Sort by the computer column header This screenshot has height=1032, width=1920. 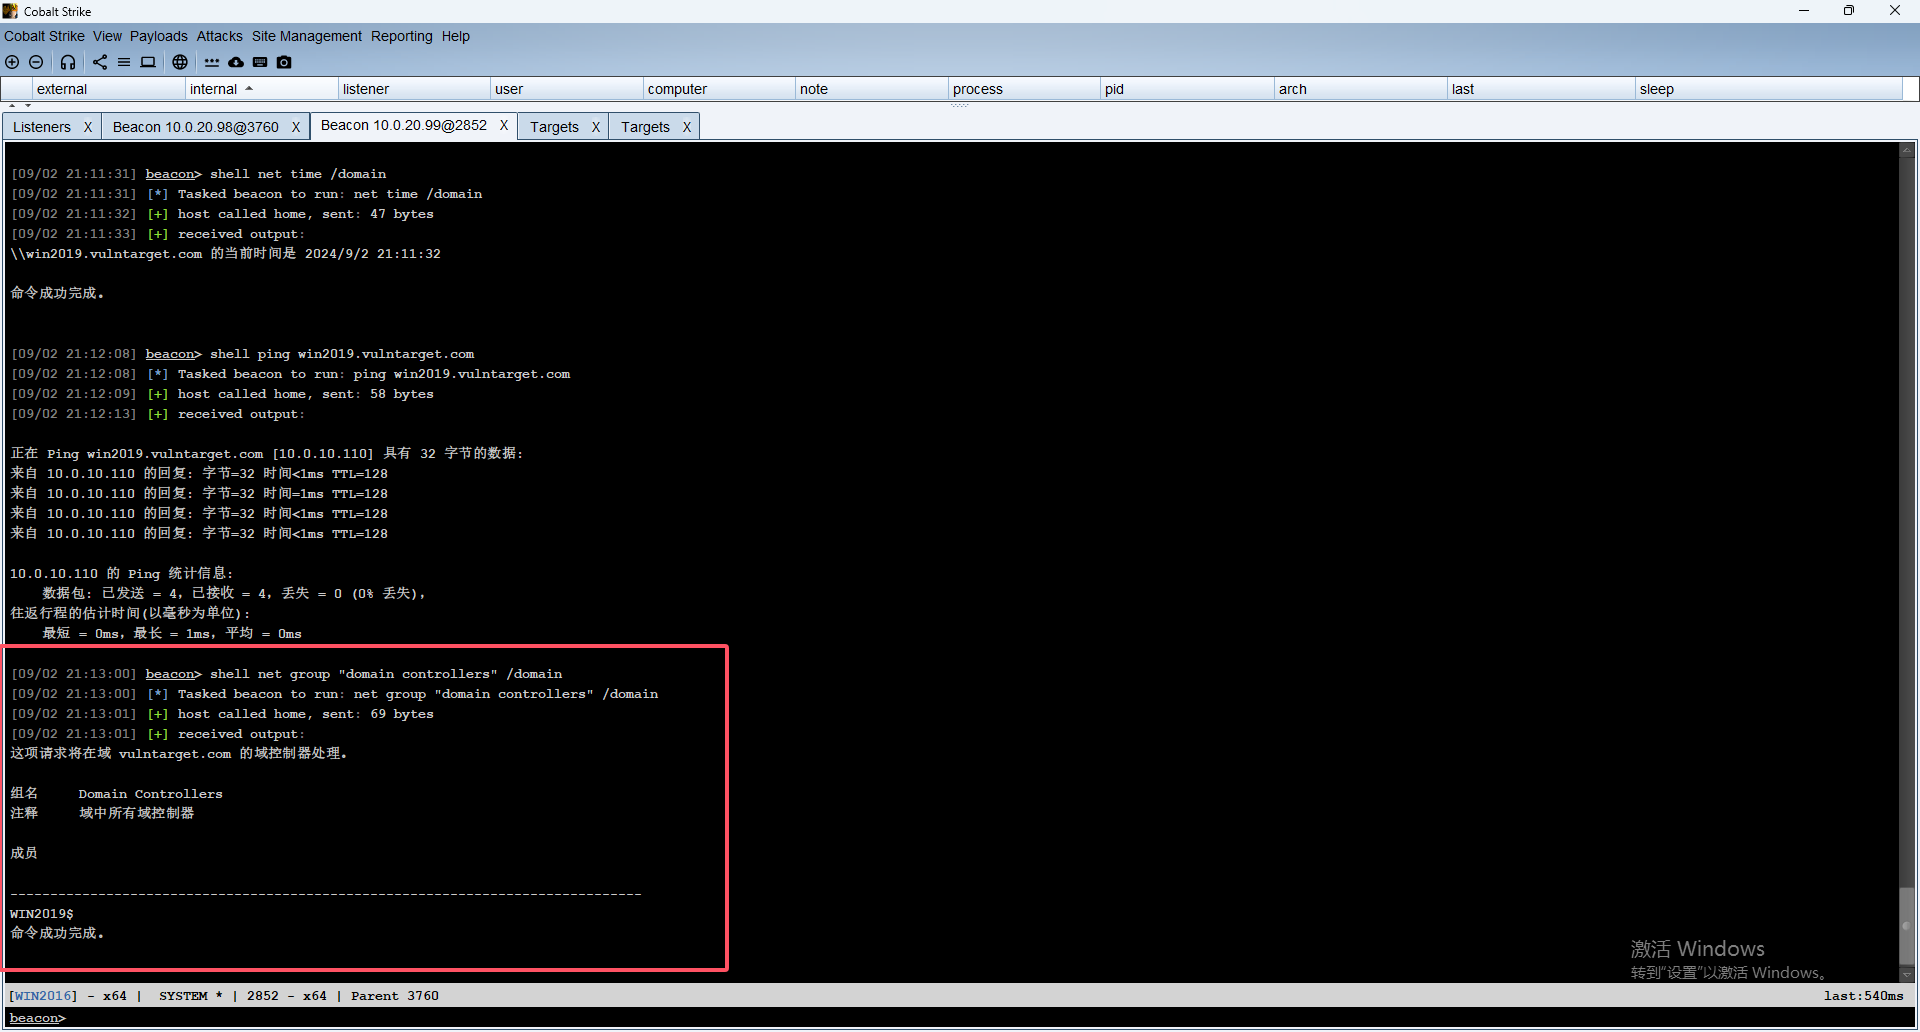(x=720, y=89)
